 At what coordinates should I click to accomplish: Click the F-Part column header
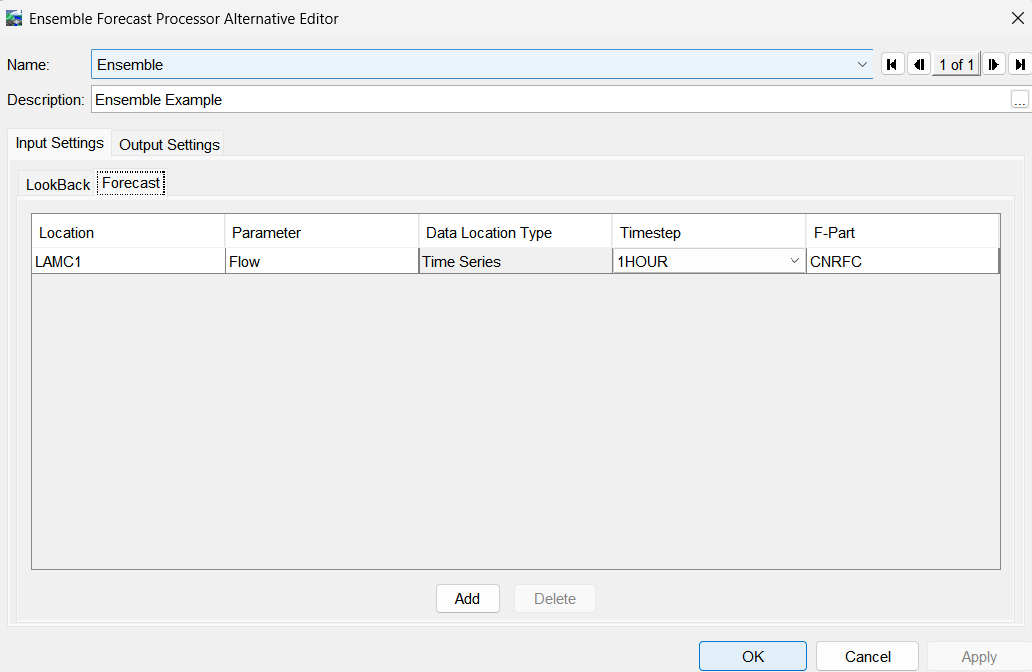pos(902,232)
